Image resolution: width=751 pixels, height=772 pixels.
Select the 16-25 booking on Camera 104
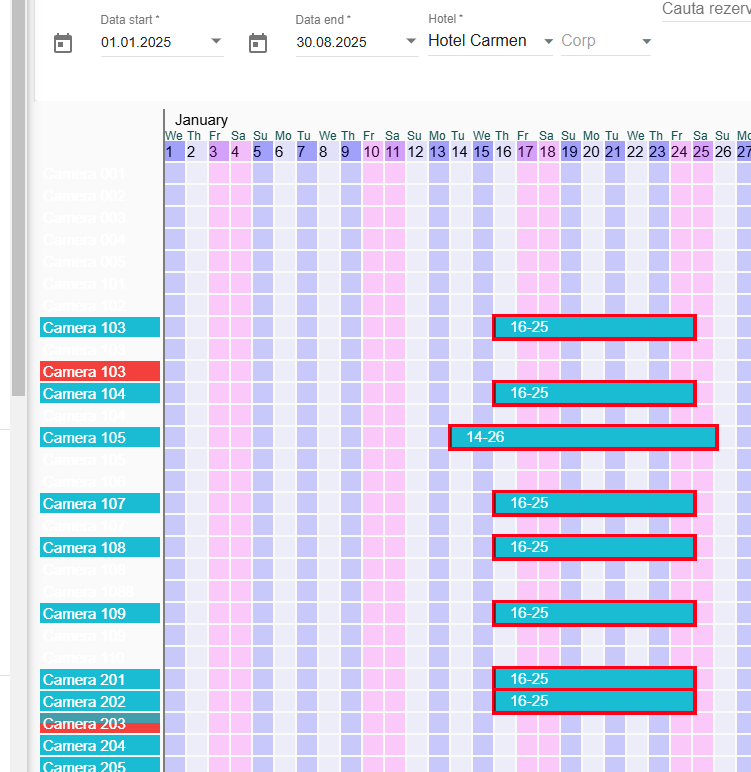tap(594, 393)
